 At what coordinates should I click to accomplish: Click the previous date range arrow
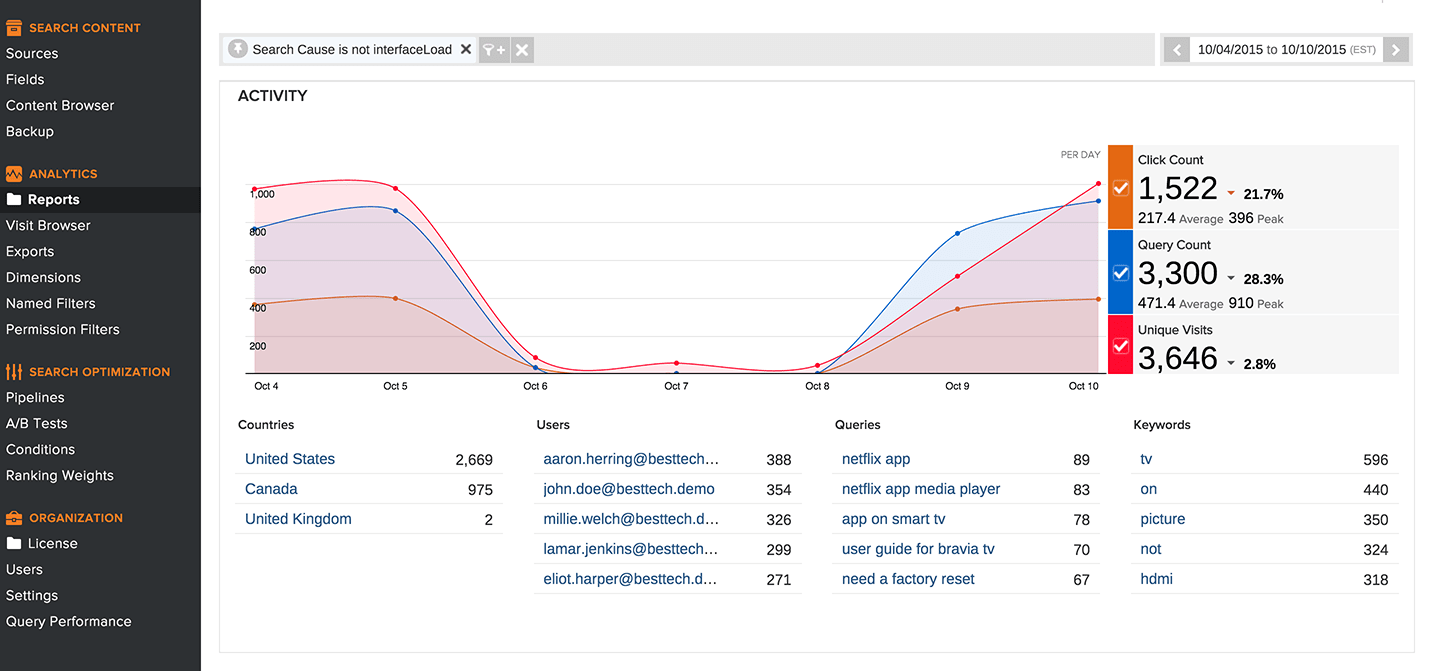pyautogui.click(x=1176, y=48)
